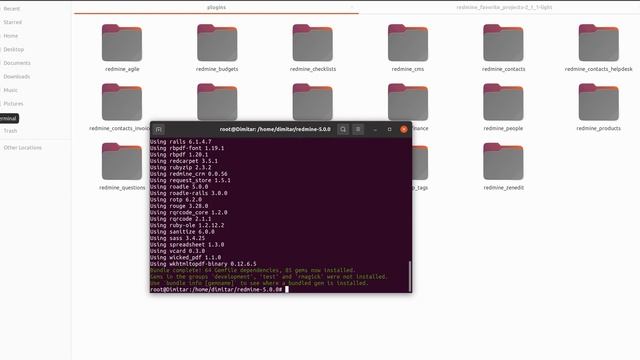Close the terminal window
Image resolution: width=640 pixels, height=360 pixels.
point(404,129)
